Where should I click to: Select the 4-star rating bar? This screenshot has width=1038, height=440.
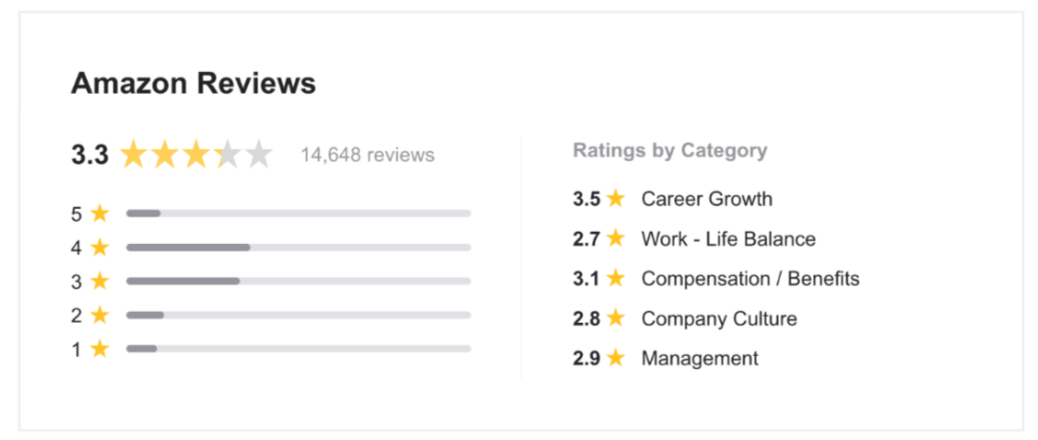(x=298, y=247)
